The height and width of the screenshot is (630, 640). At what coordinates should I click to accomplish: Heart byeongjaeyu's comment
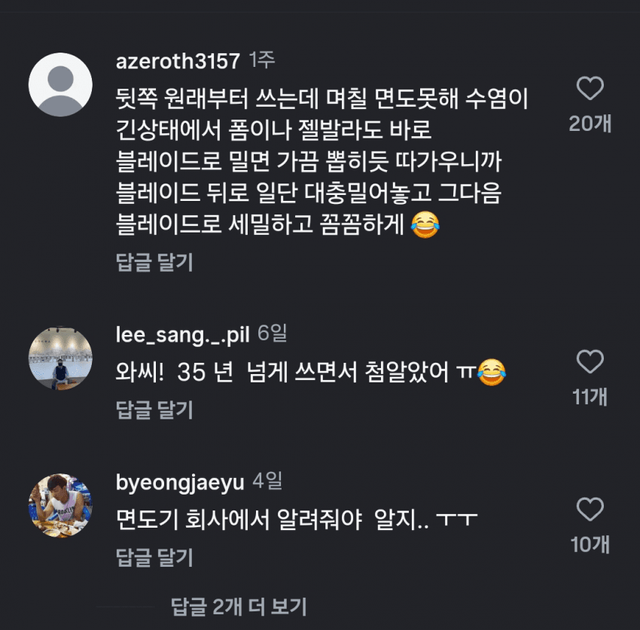coord(591,509)
